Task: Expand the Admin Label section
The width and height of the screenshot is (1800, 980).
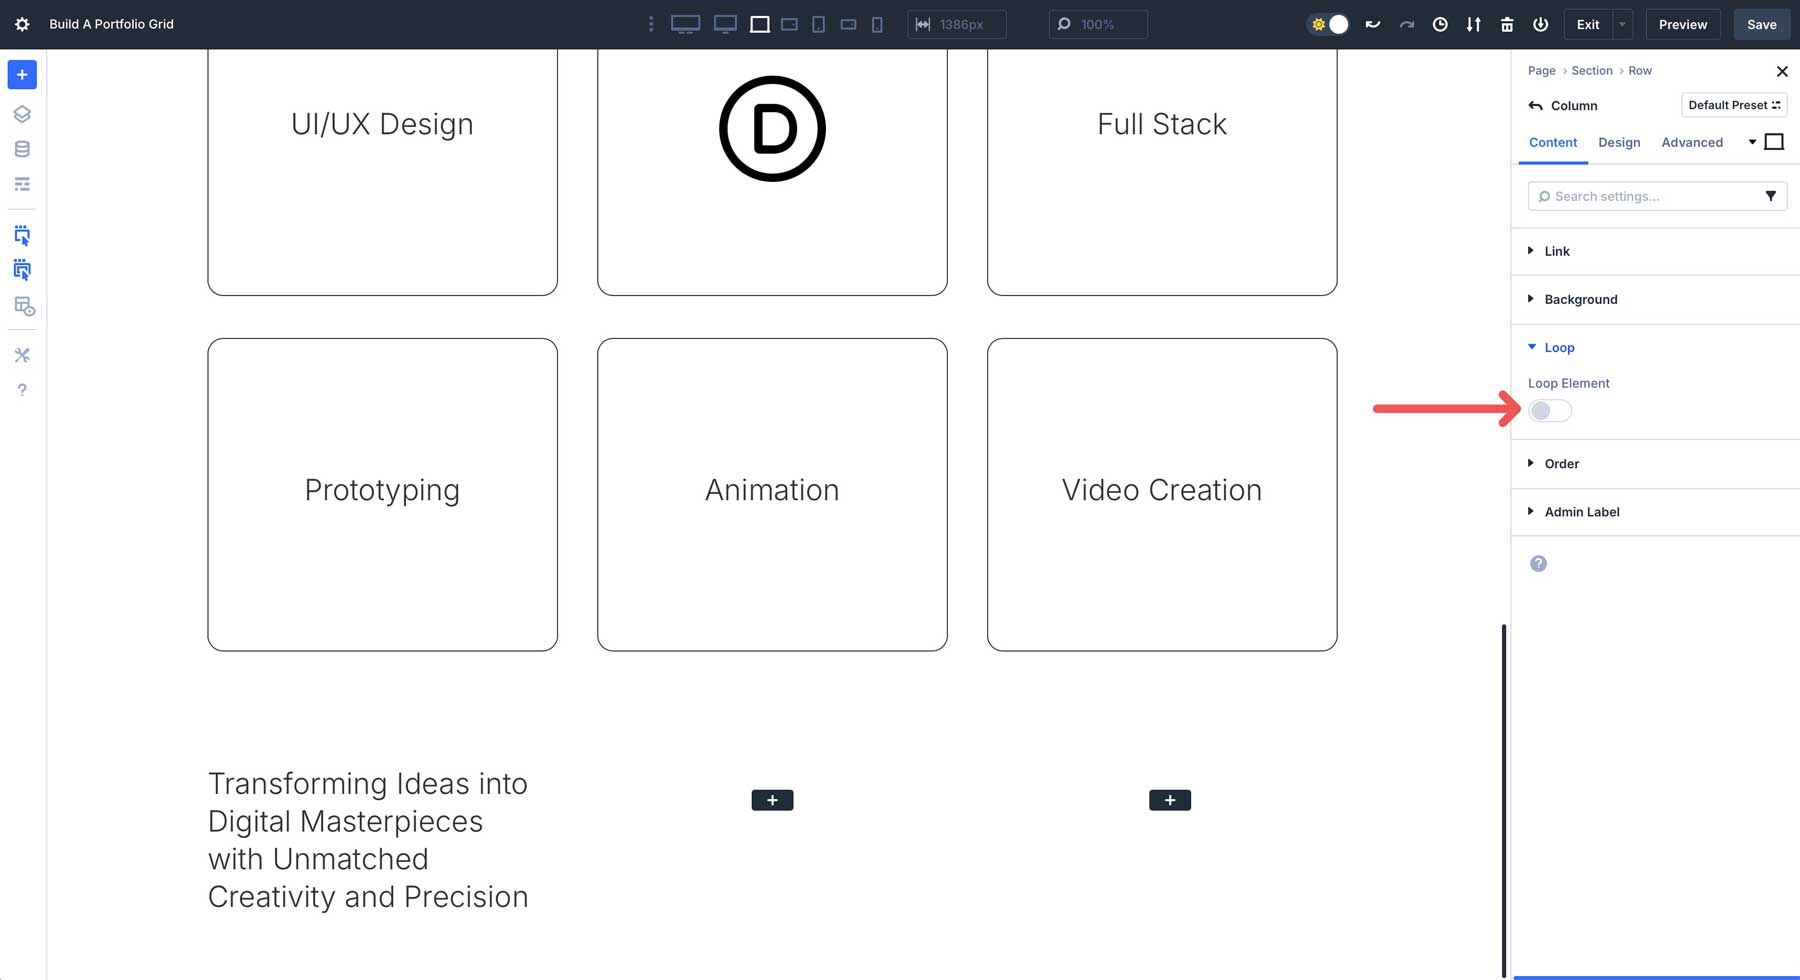Action: click(x=1581, y=511)
